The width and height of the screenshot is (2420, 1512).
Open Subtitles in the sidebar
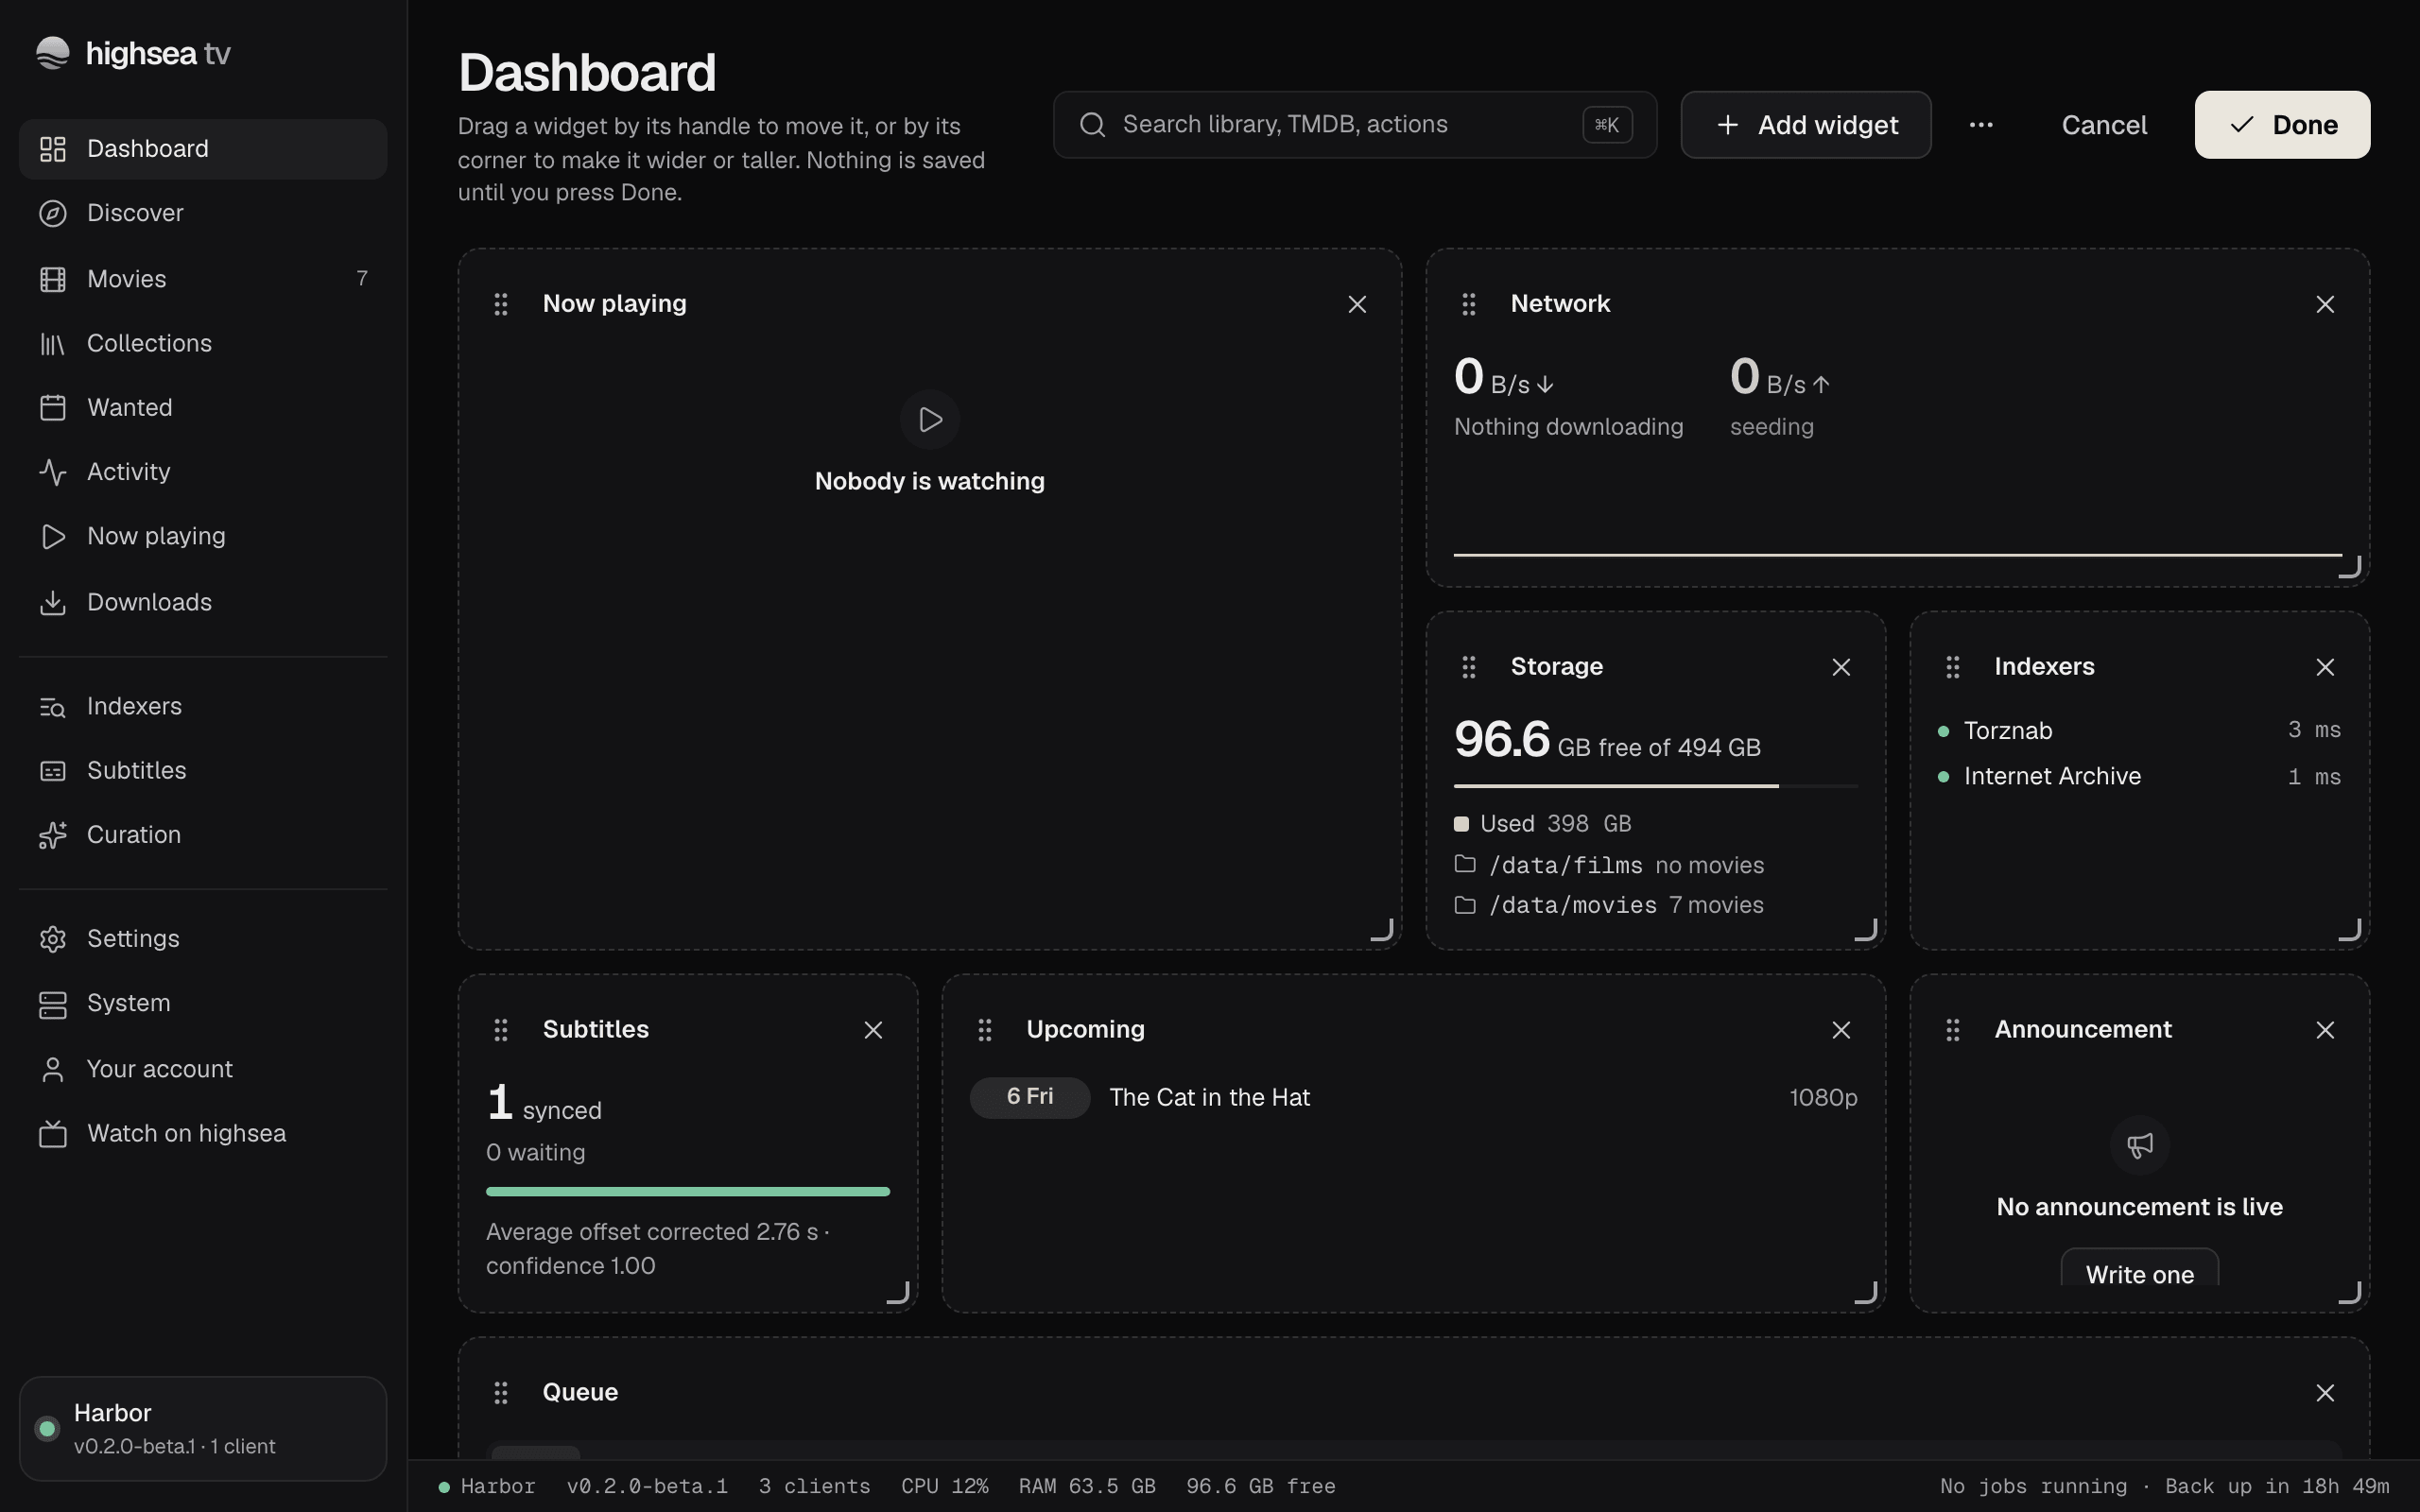click(203, 771)
